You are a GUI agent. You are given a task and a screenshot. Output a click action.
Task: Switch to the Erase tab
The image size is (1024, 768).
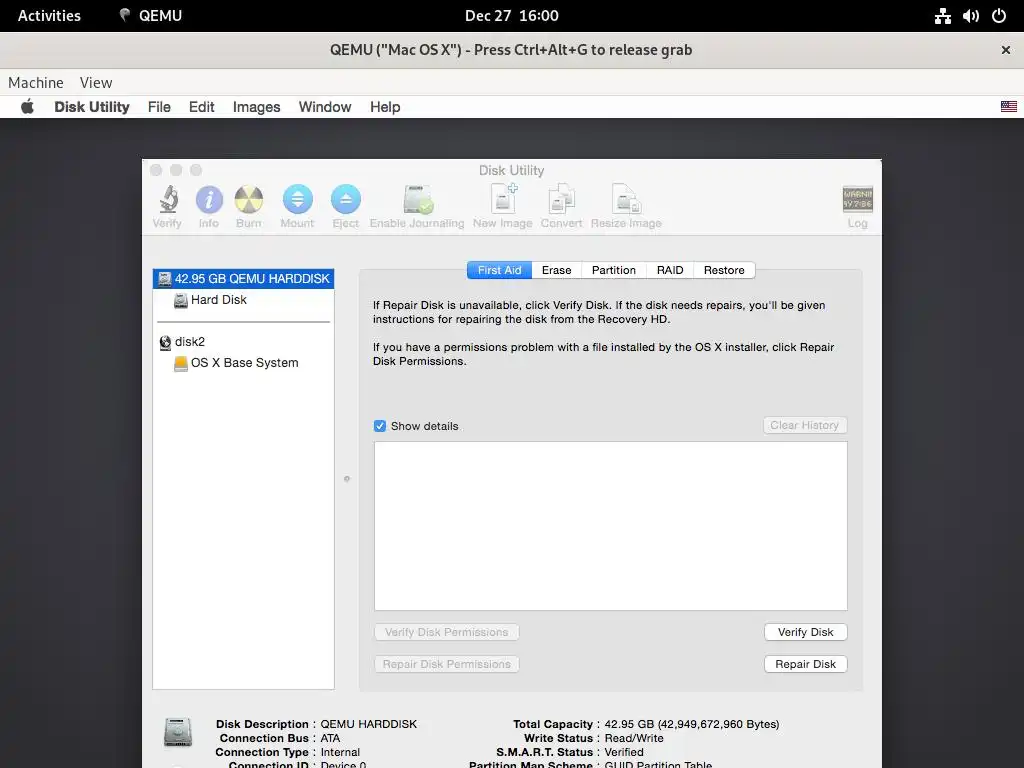[x=556, y=270]
